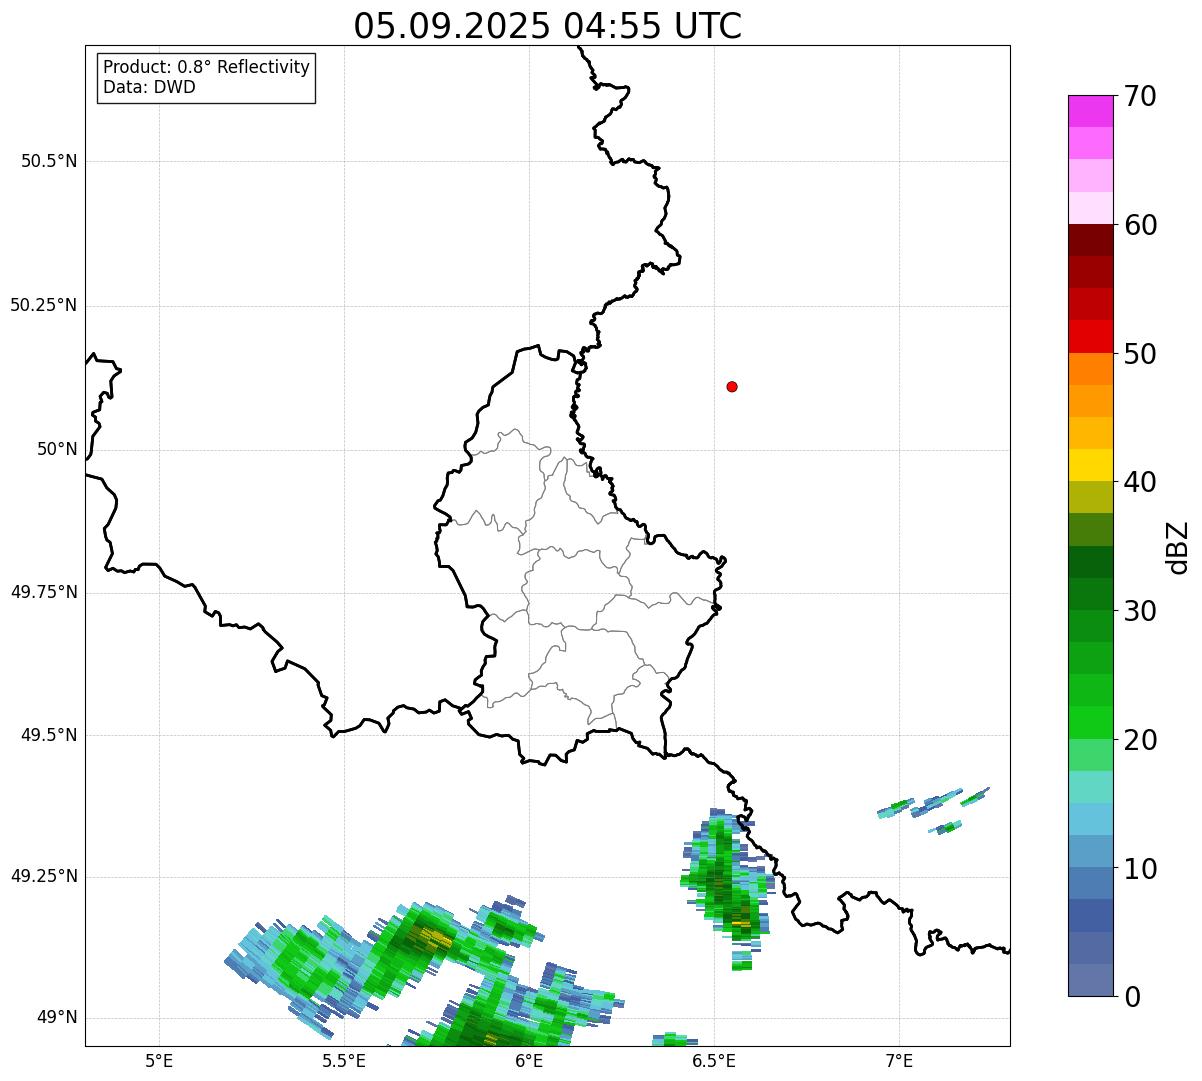Click the latitude label 49°N

[x=57, y=1018]
